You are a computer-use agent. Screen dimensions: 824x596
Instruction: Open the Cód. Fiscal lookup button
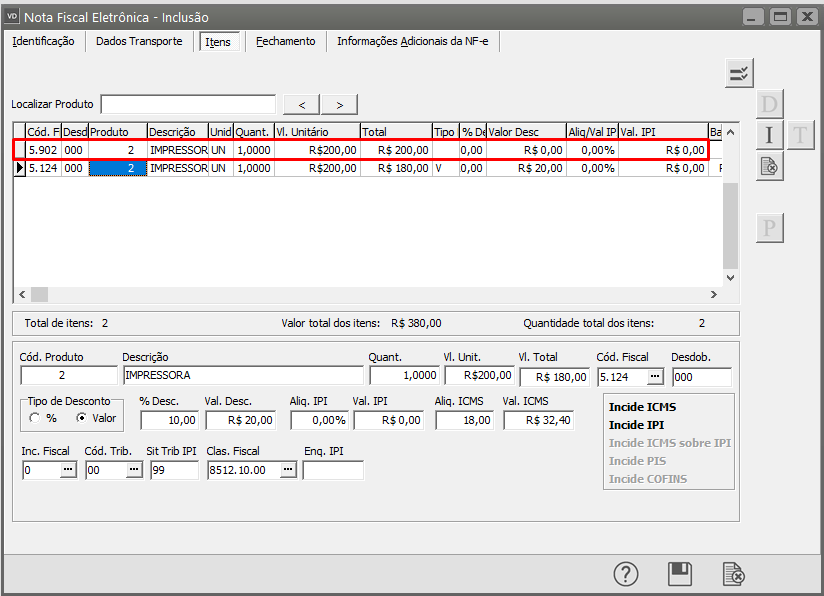(654, 377)
